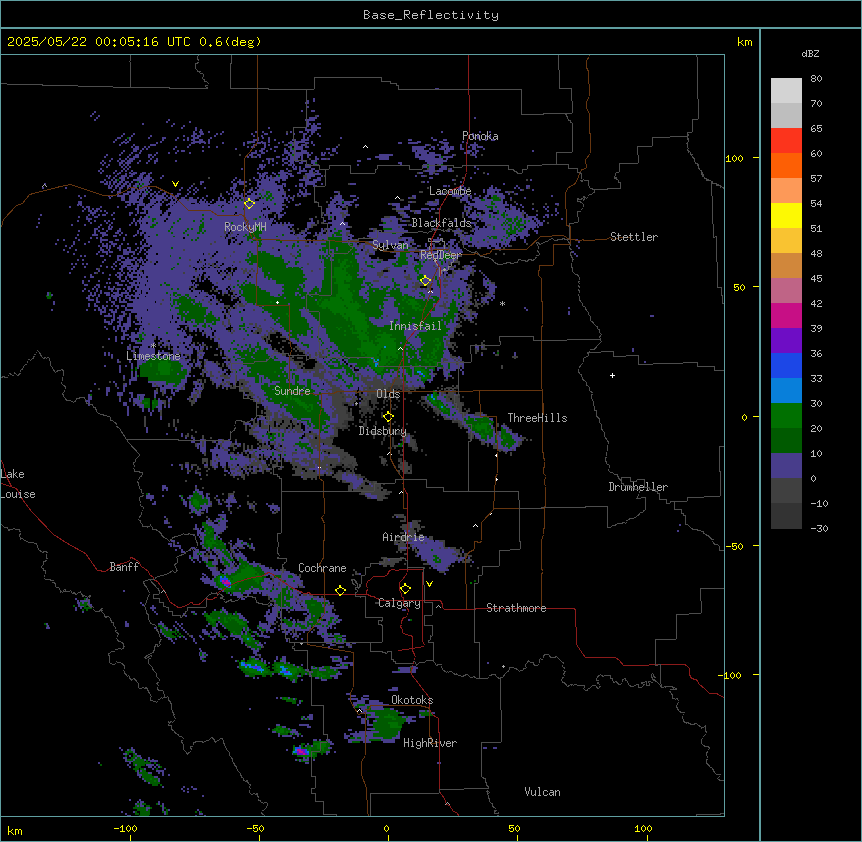Screen dimensions: 862x842
Task: Click the yellow diamond marker near RockyMH
Action: (x=249, y=203)
